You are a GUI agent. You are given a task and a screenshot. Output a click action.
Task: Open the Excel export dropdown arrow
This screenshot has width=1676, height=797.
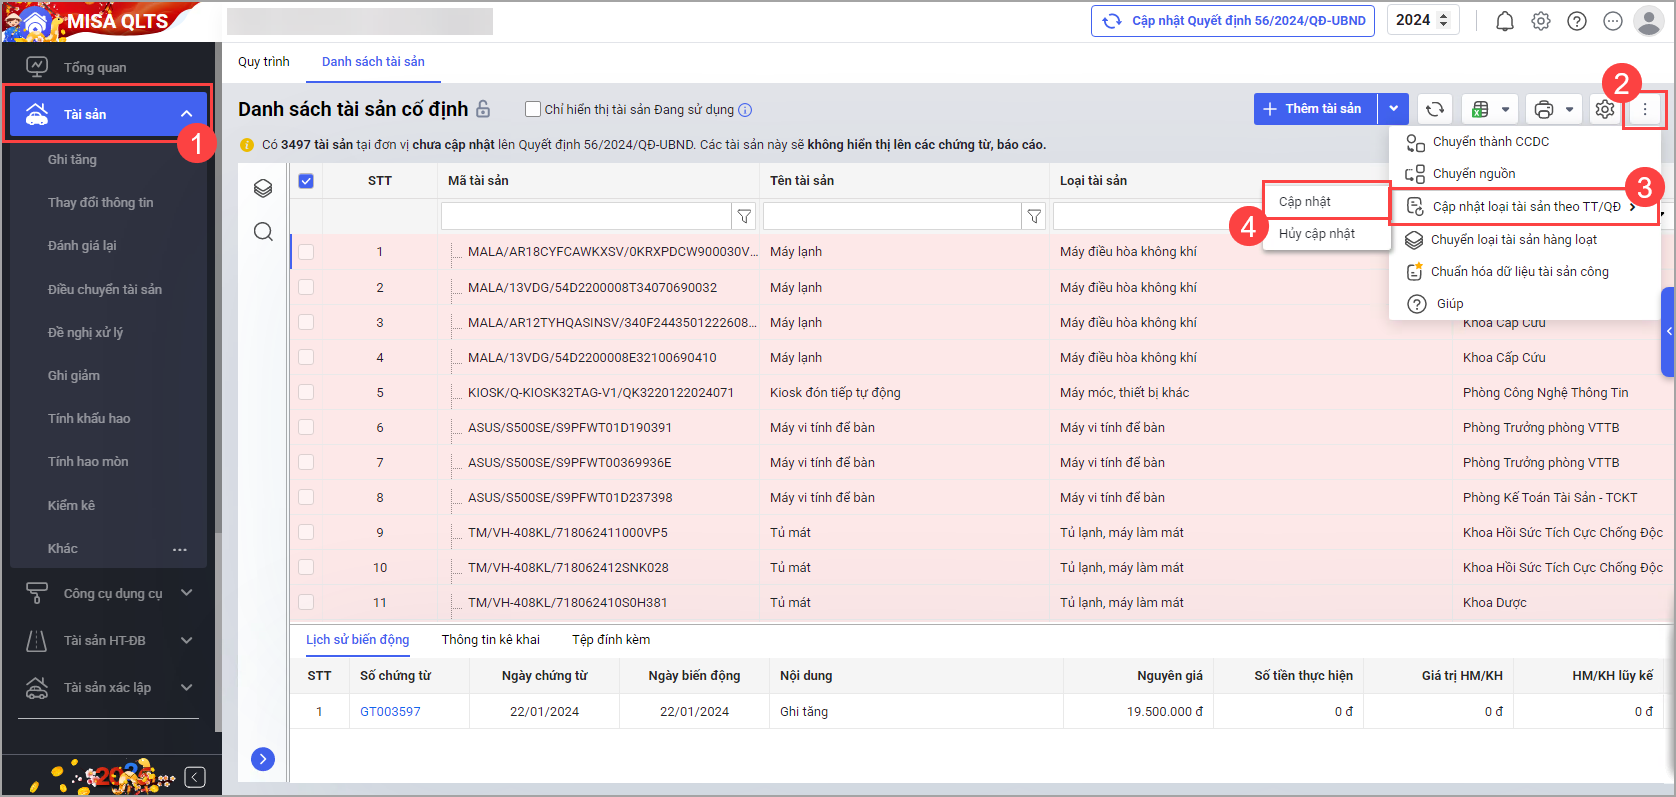[1505, 109]
